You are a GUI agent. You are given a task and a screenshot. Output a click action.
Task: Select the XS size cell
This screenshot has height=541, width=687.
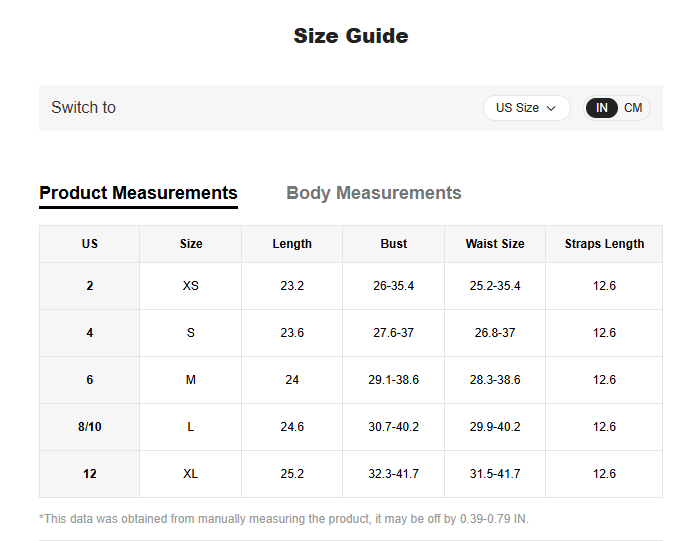coord(191,286)
